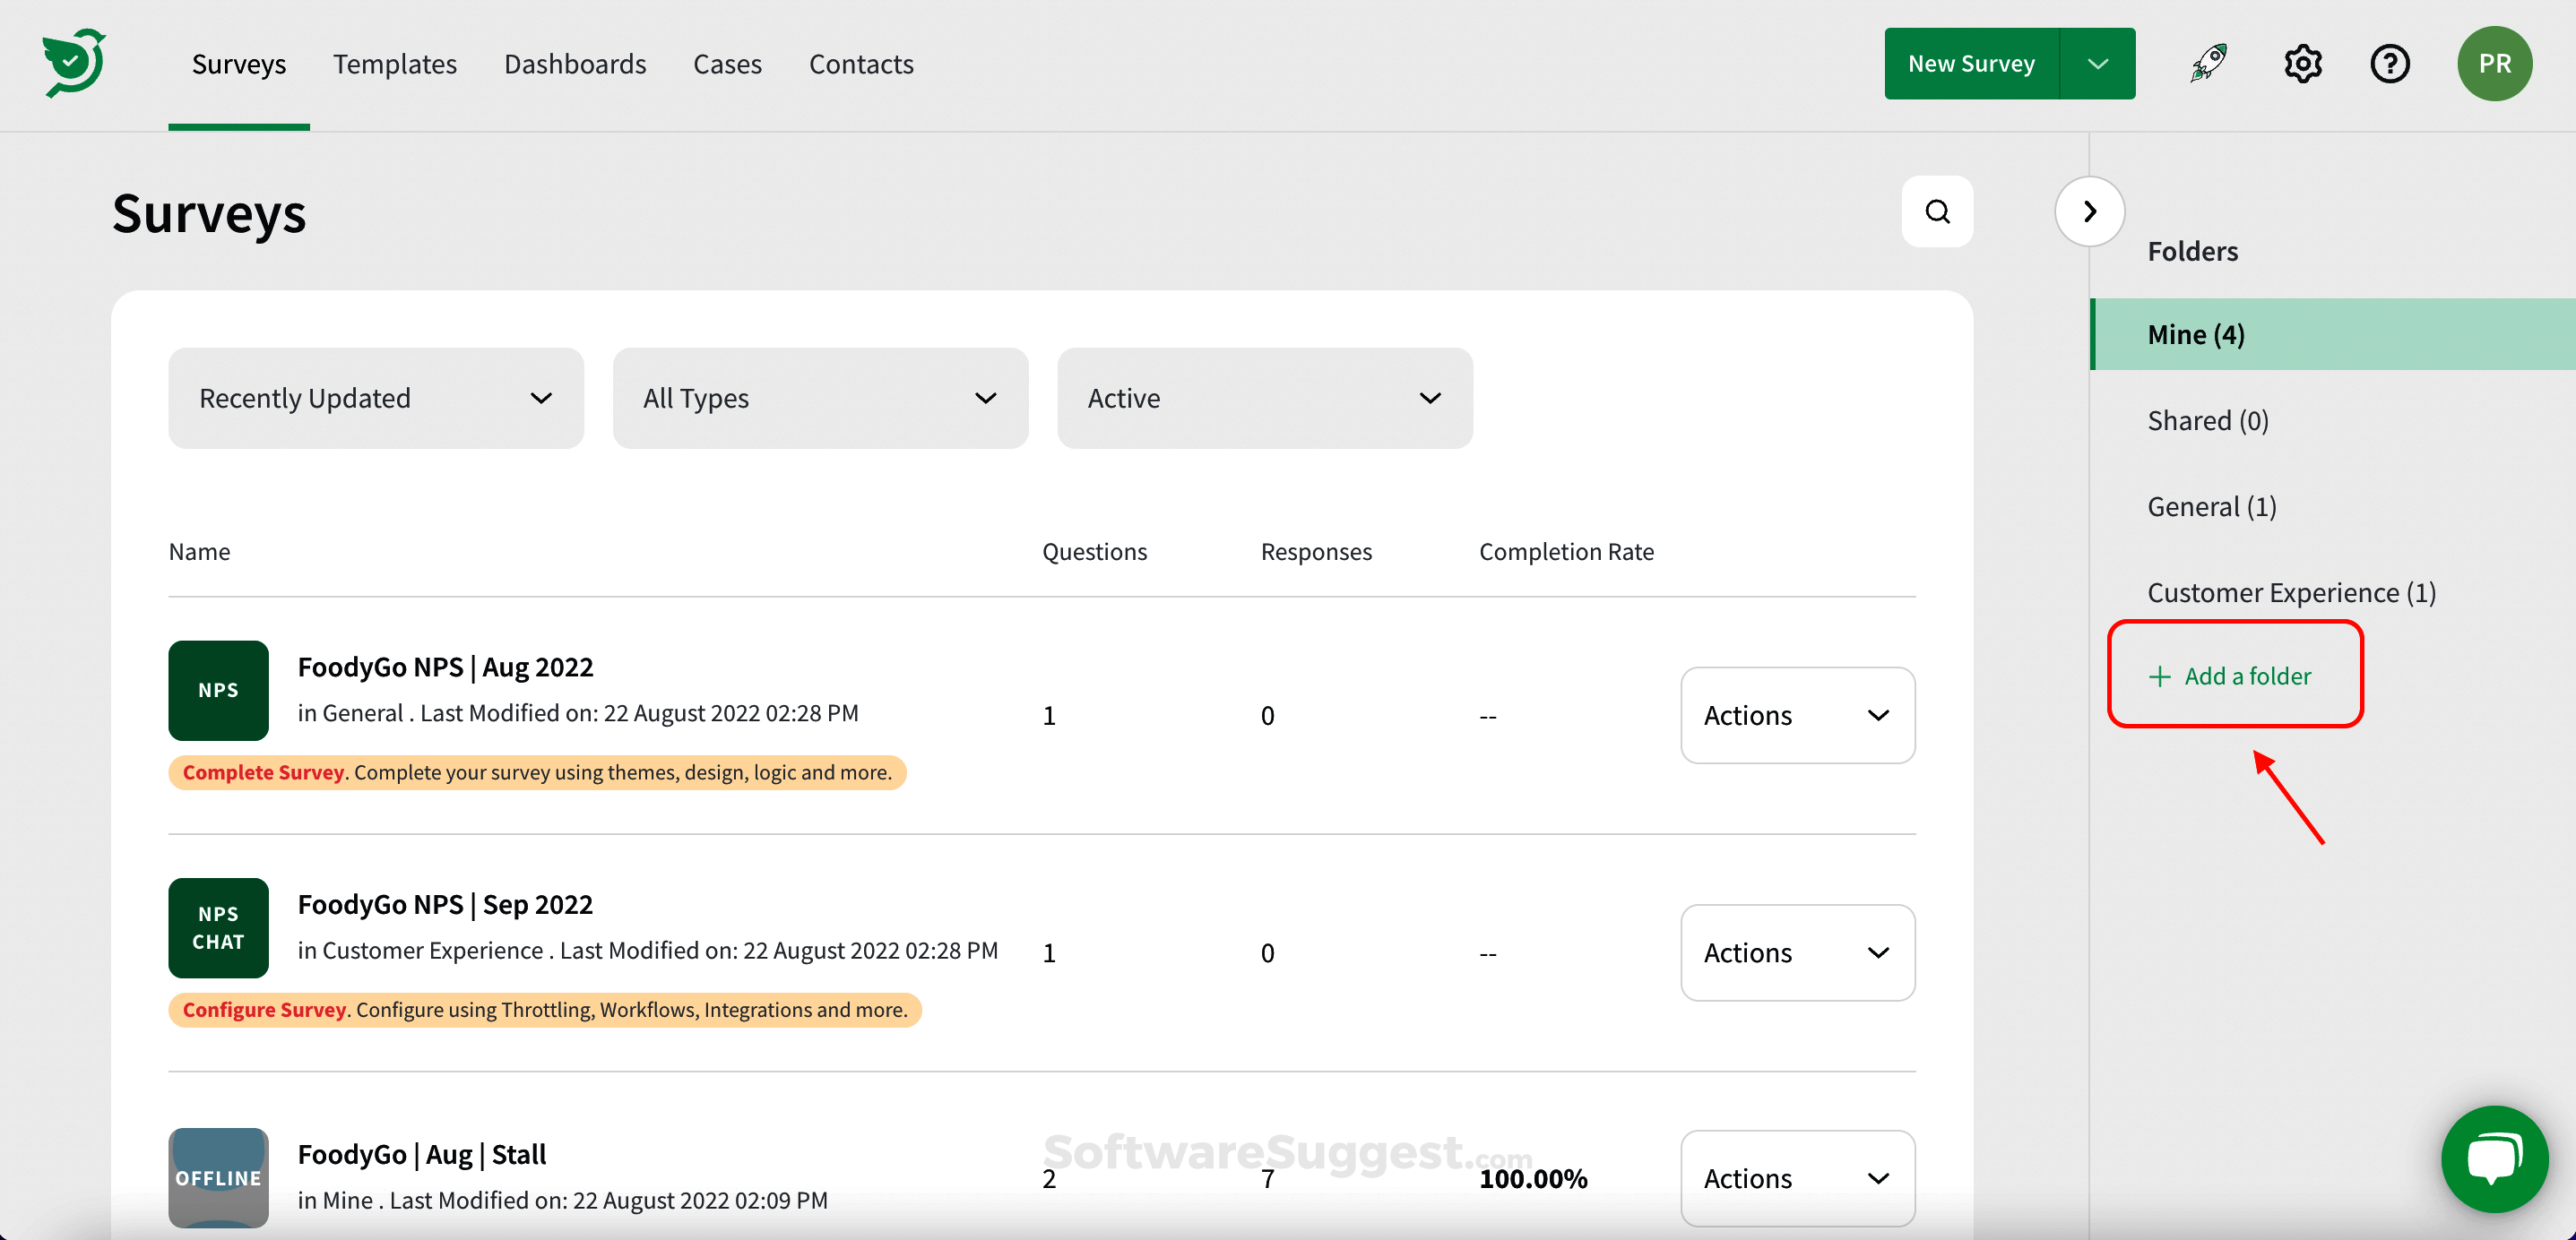
Task: Open the survey search icon
Action: [1937, 211]
